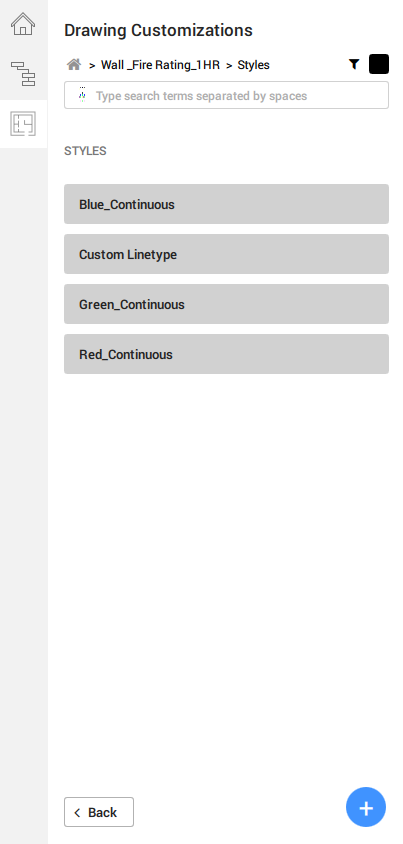Screen dimensions: 403x844
Task: Click the Drawing Customizations title
Action: tap(158, 30)
